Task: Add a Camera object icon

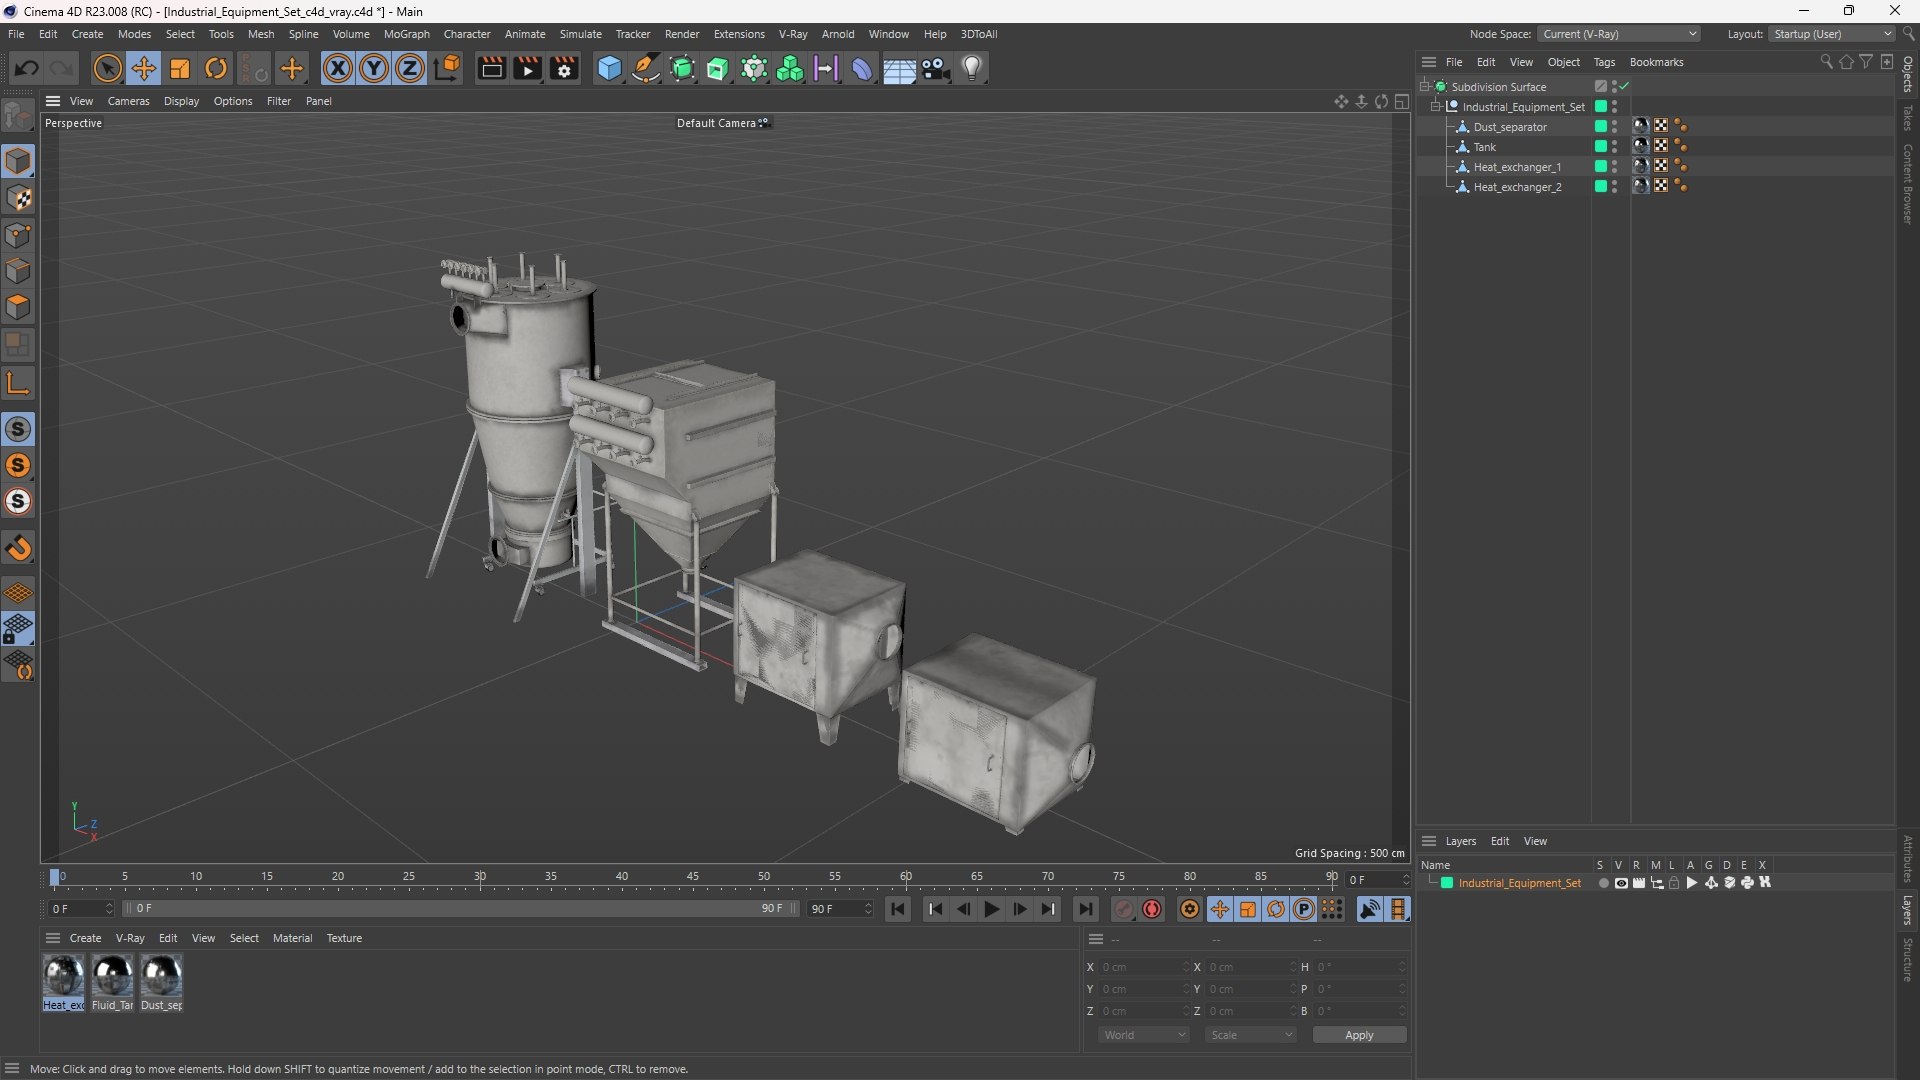Action: pyautogui.click(x=936, y=68)
